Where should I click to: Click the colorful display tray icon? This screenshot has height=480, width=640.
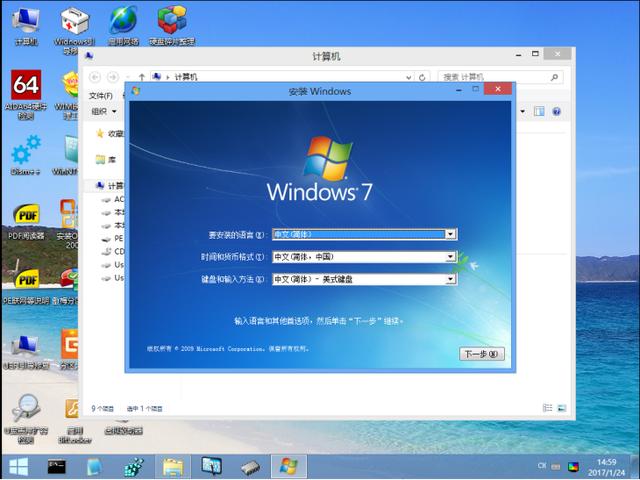click(x=573, y=467)
